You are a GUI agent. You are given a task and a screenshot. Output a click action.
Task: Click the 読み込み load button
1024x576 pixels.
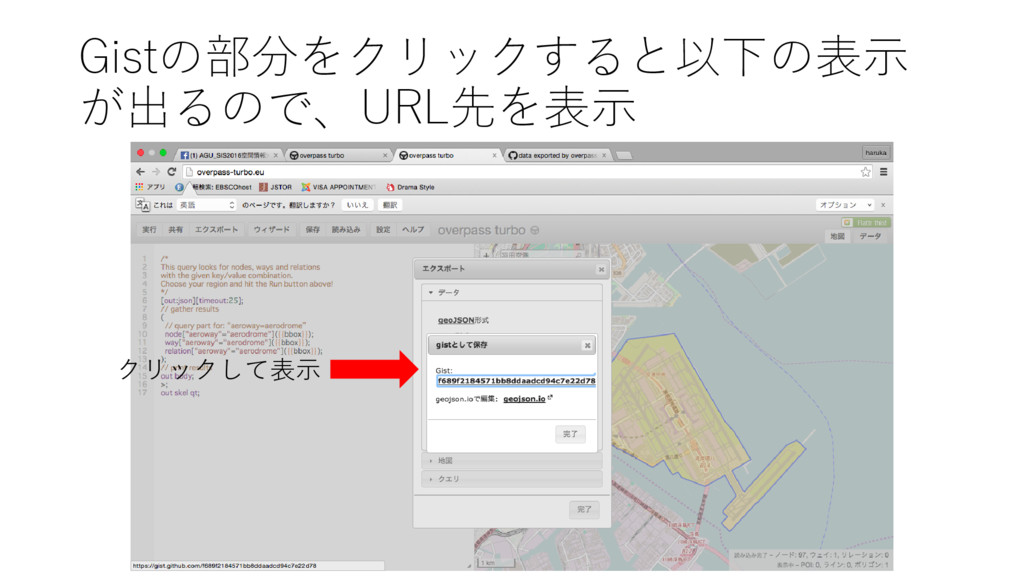click(346, 230)
